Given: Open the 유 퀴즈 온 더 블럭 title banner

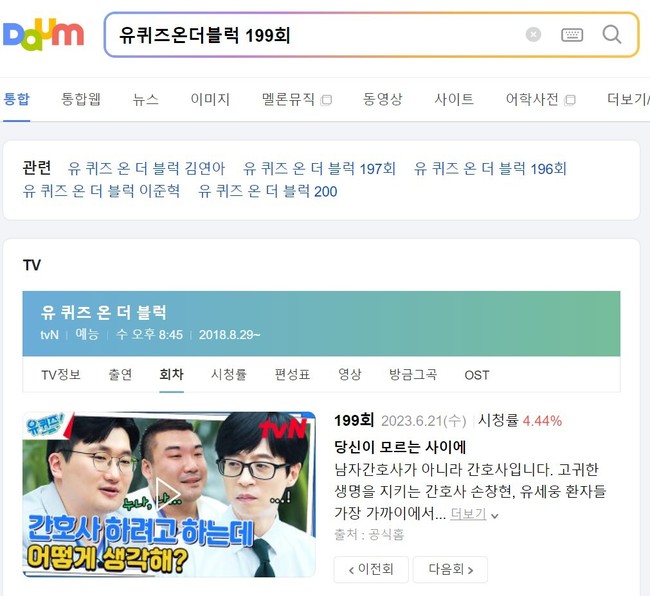Looking at the screenshot, I should 104,313.
